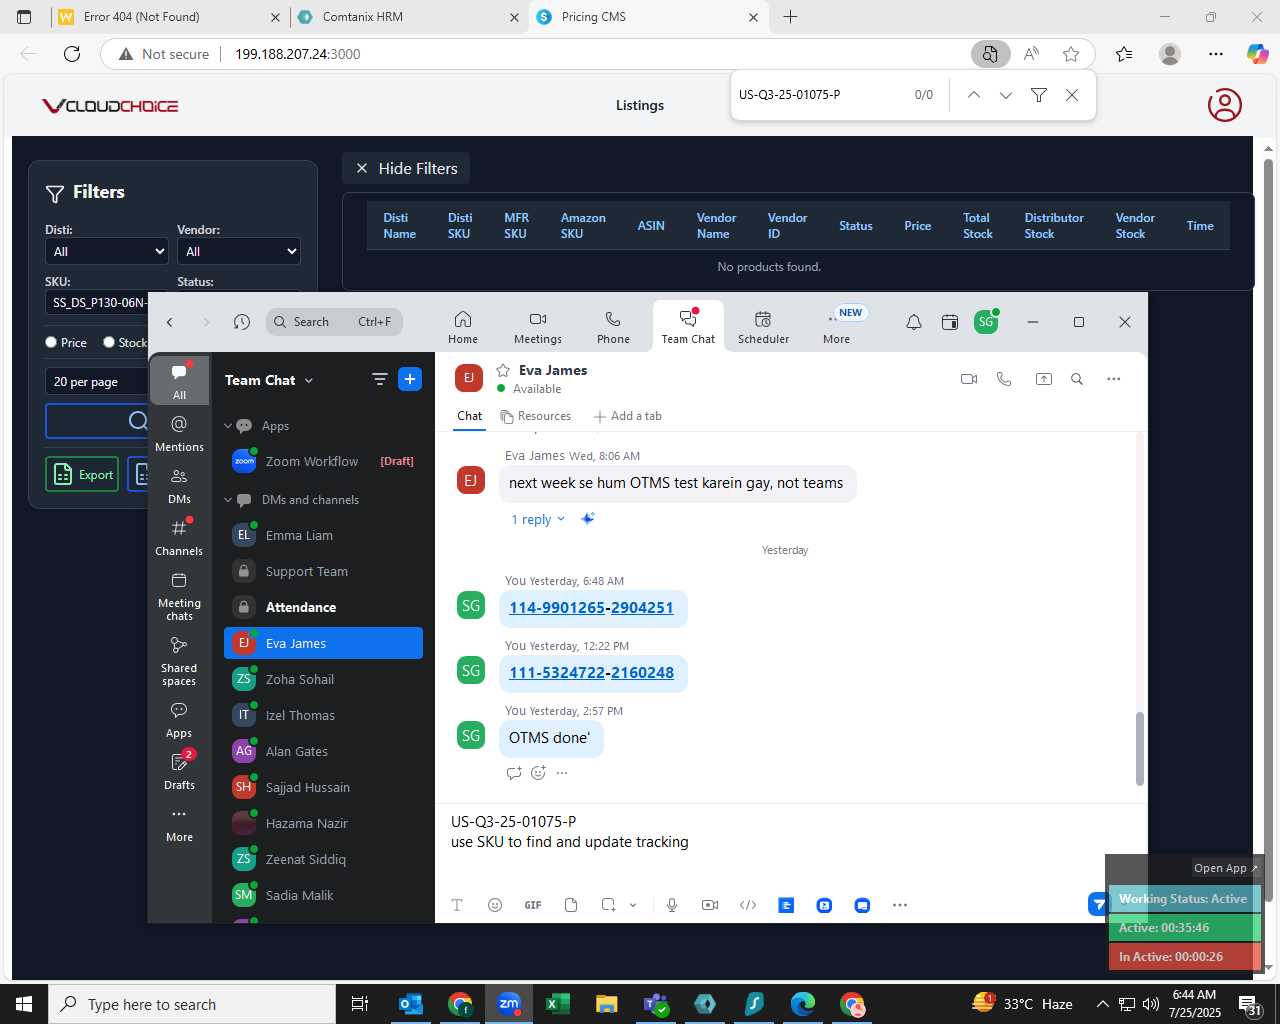Viewport: 1280px width, 1024px height.
Task: Open link 114-9901265-2904251
Action: [x=591, y=608]
